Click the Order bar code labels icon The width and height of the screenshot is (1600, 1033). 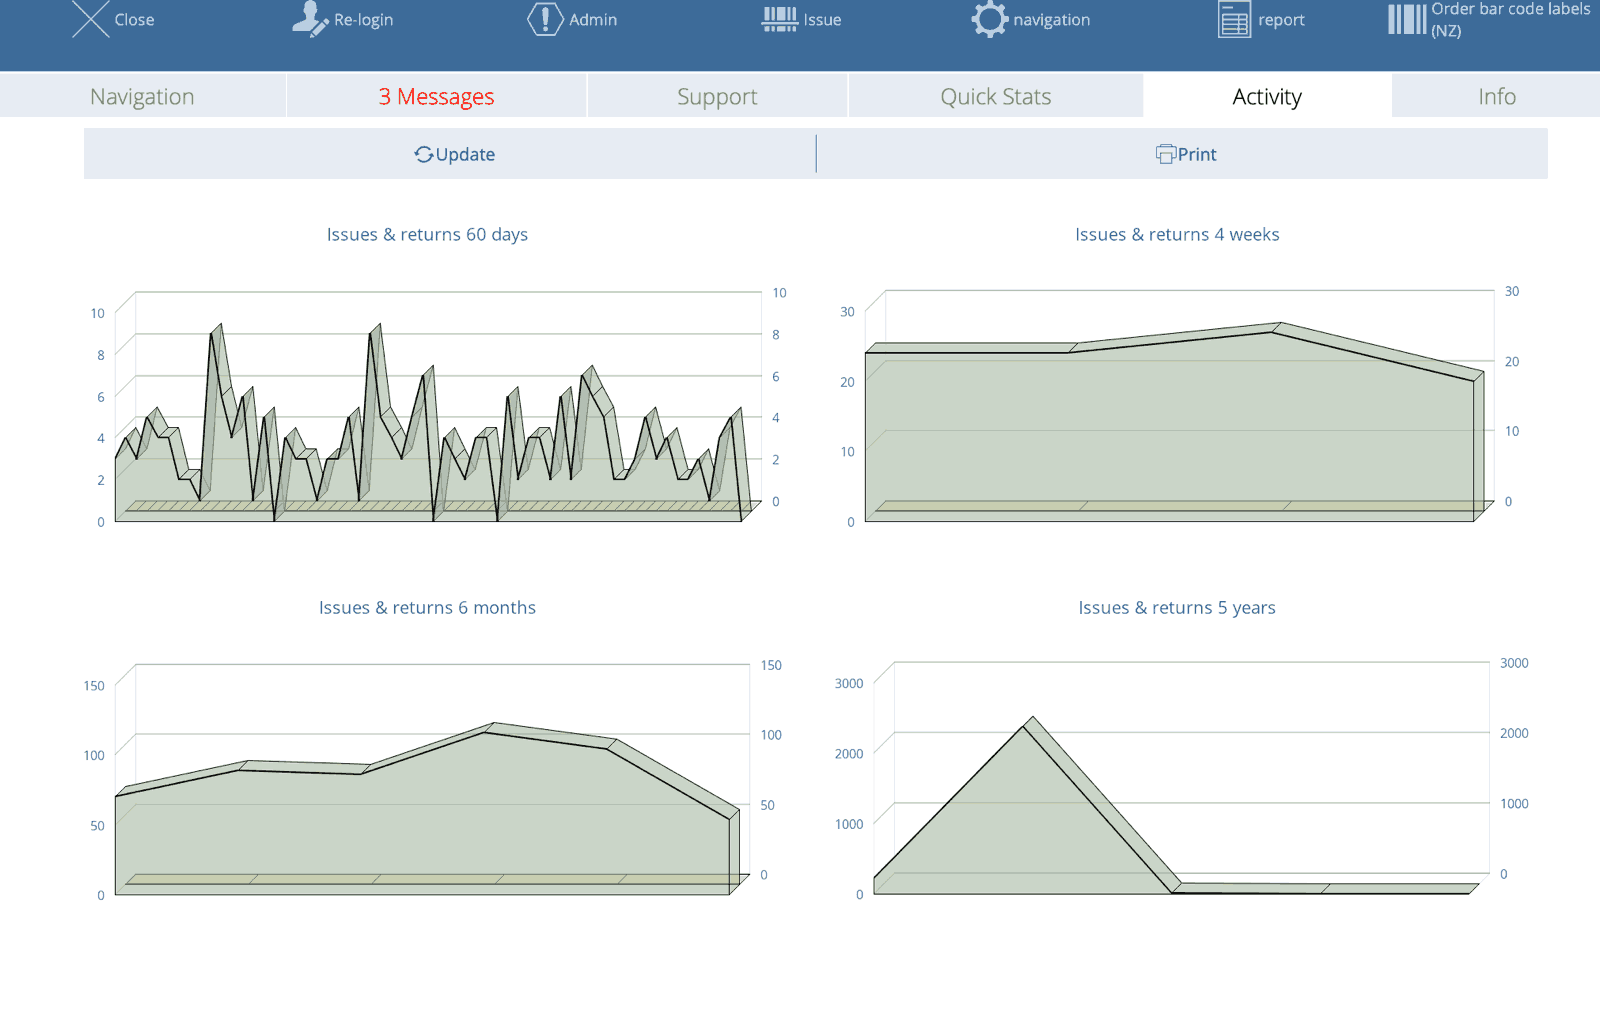click(x=1406, y=19)
